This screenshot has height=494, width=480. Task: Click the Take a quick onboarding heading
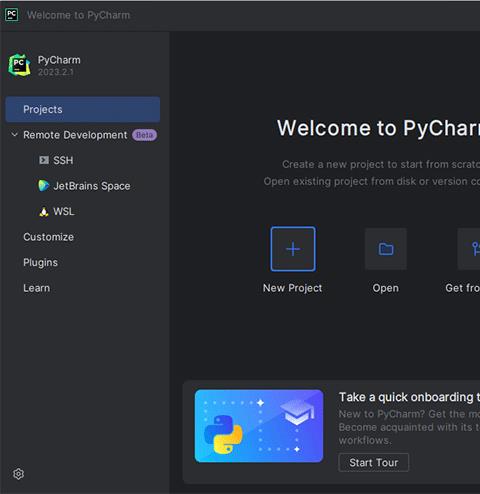point(409,397)
